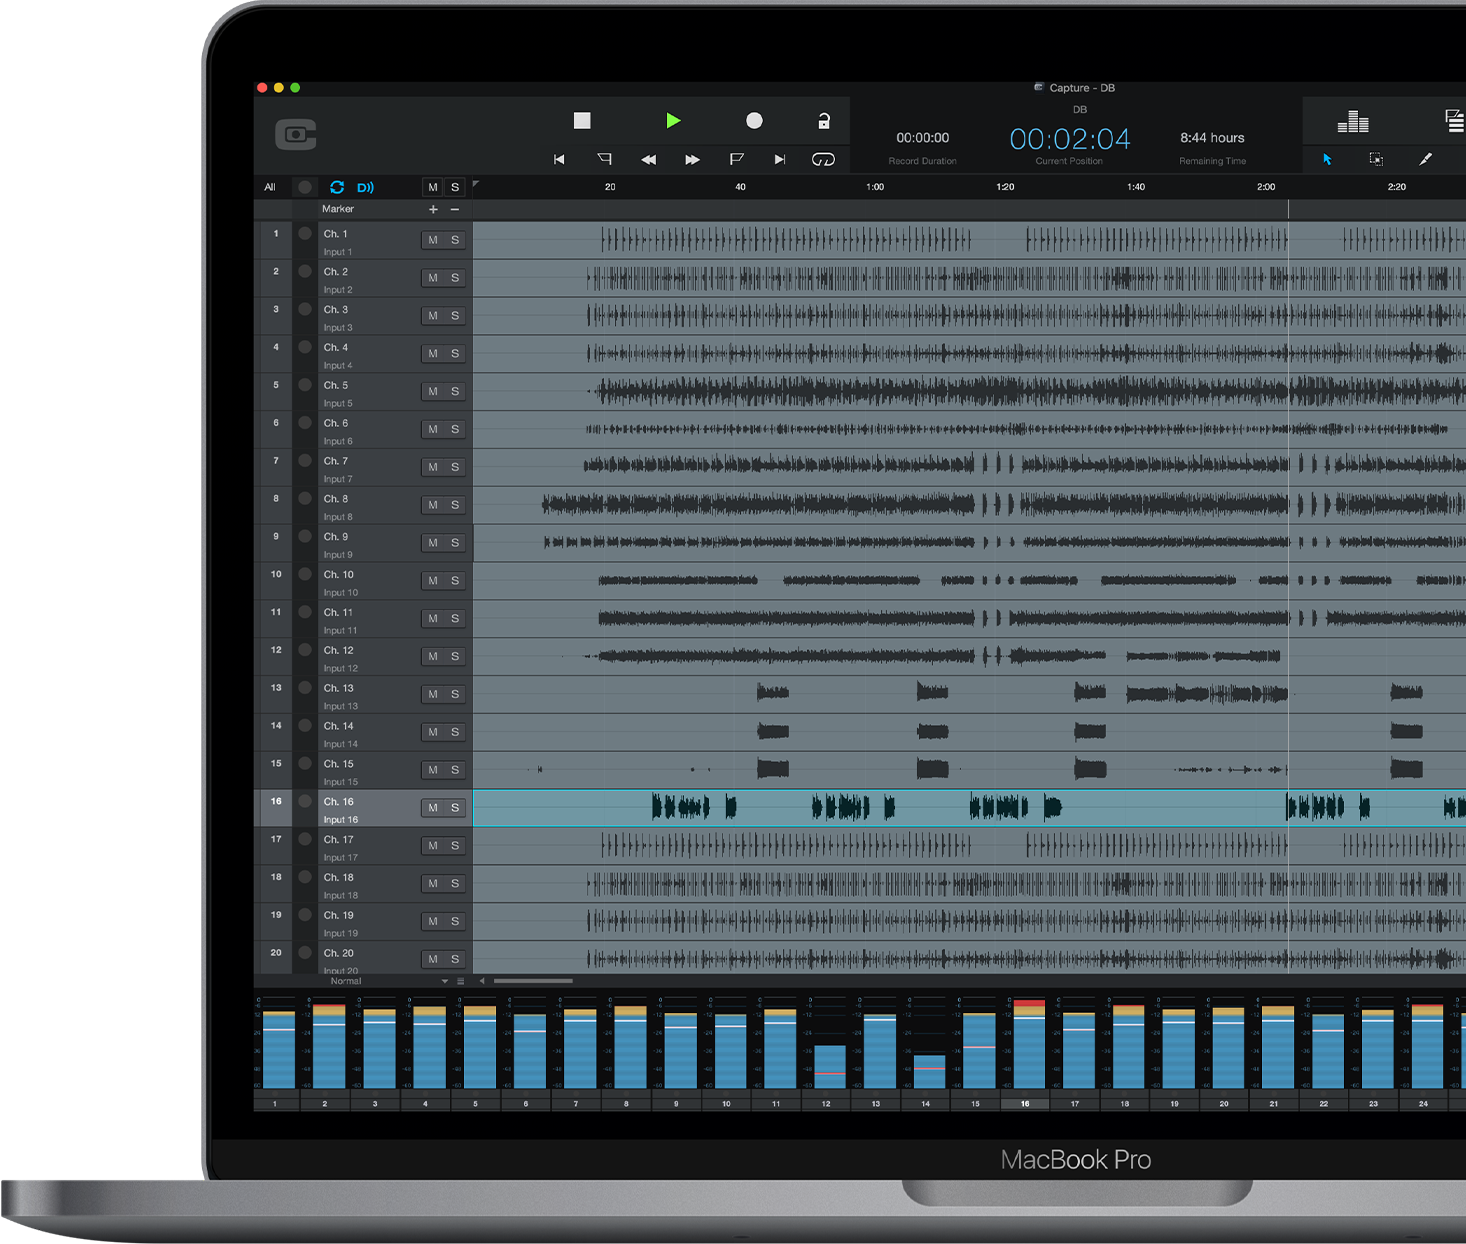
Task: Return to start with skip-back icon
Action: click(x=559, y=159)
